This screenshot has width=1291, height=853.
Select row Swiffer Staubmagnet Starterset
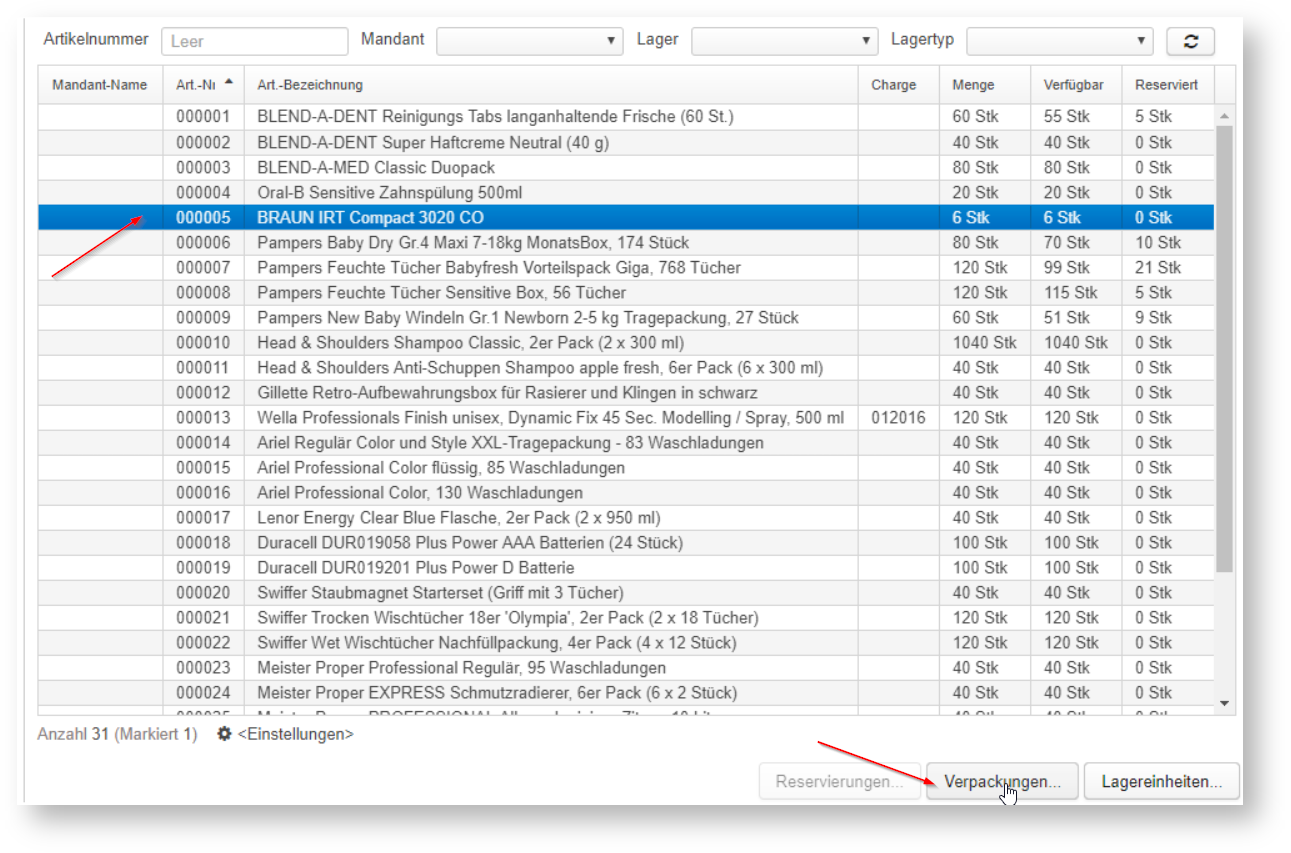click(626, 592)
